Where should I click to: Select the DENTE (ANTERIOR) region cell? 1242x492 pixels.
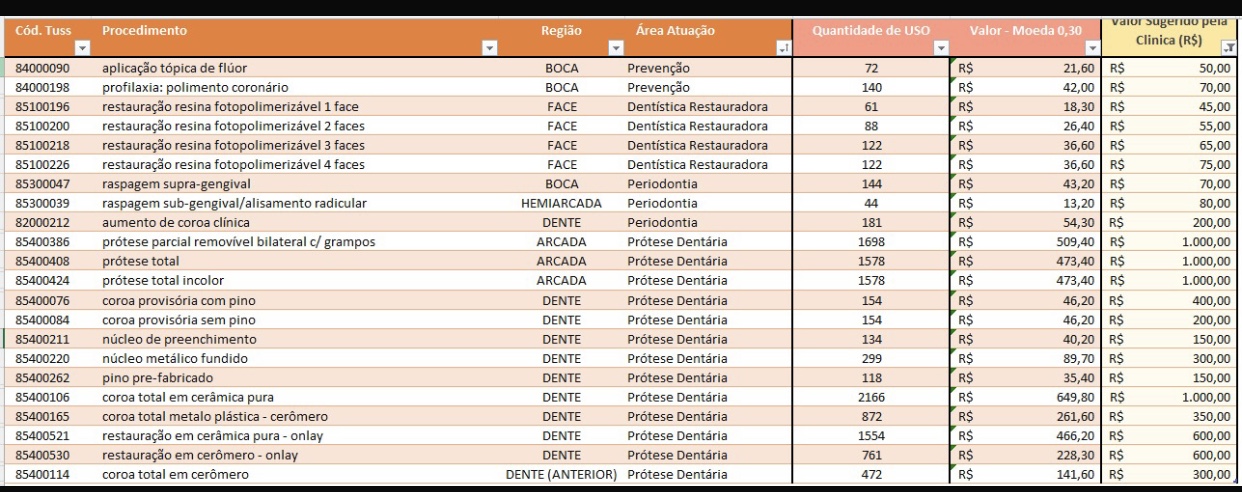tap(561, 475)
